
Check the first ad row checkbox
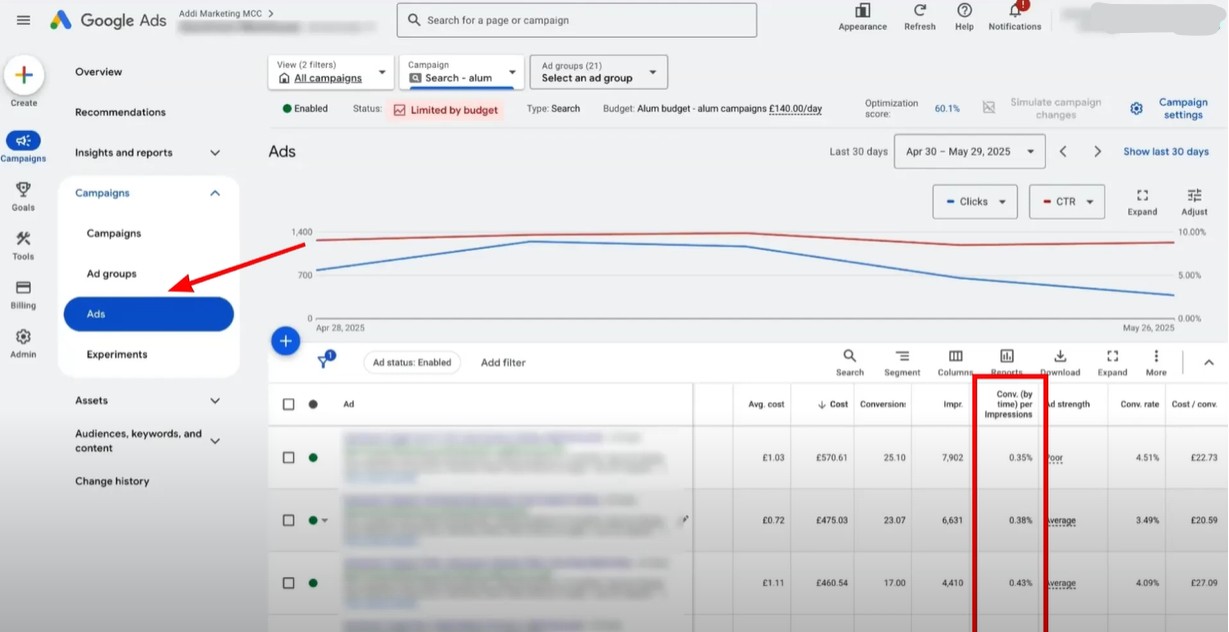289,457
